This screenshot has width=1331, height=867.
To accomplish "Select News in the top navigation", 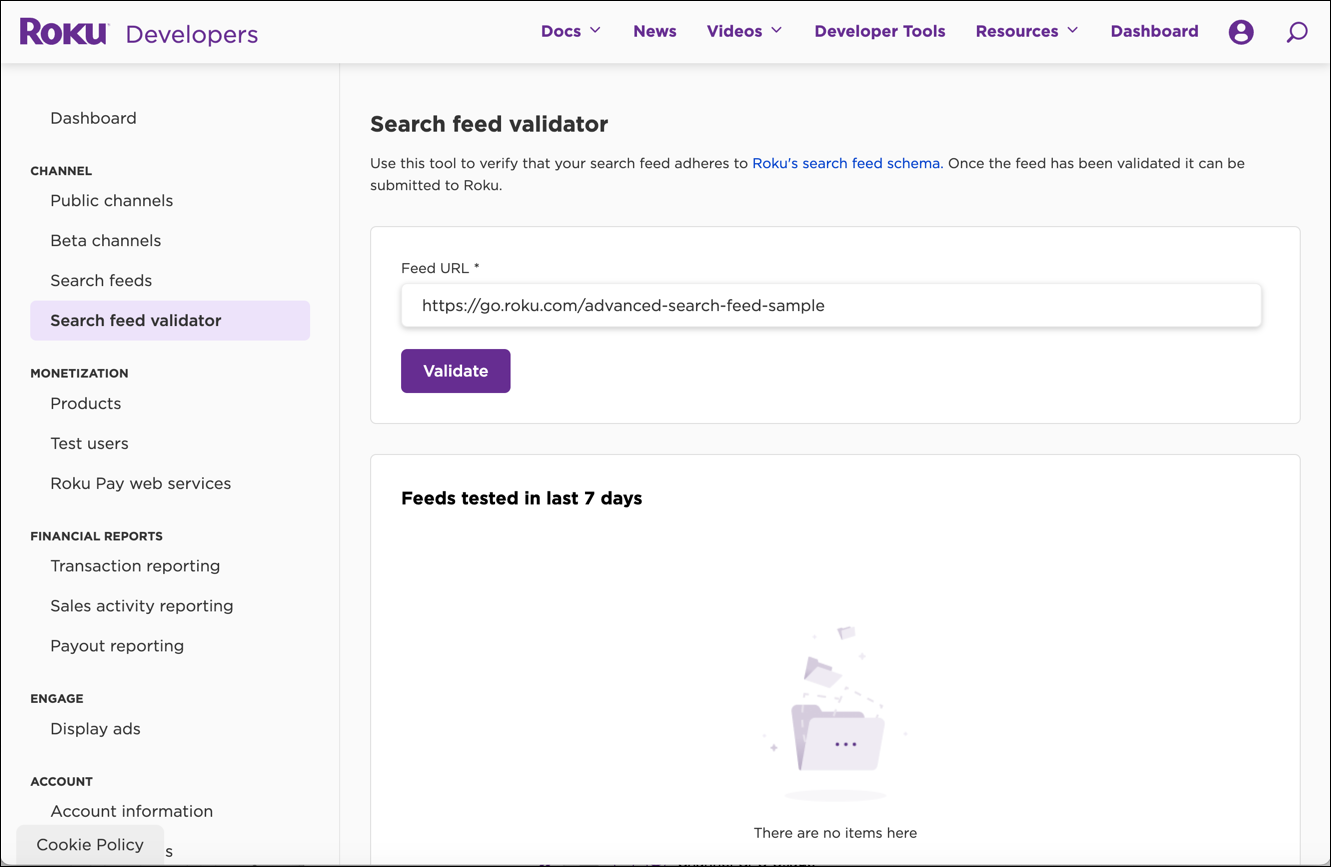I will pos(654,31).
